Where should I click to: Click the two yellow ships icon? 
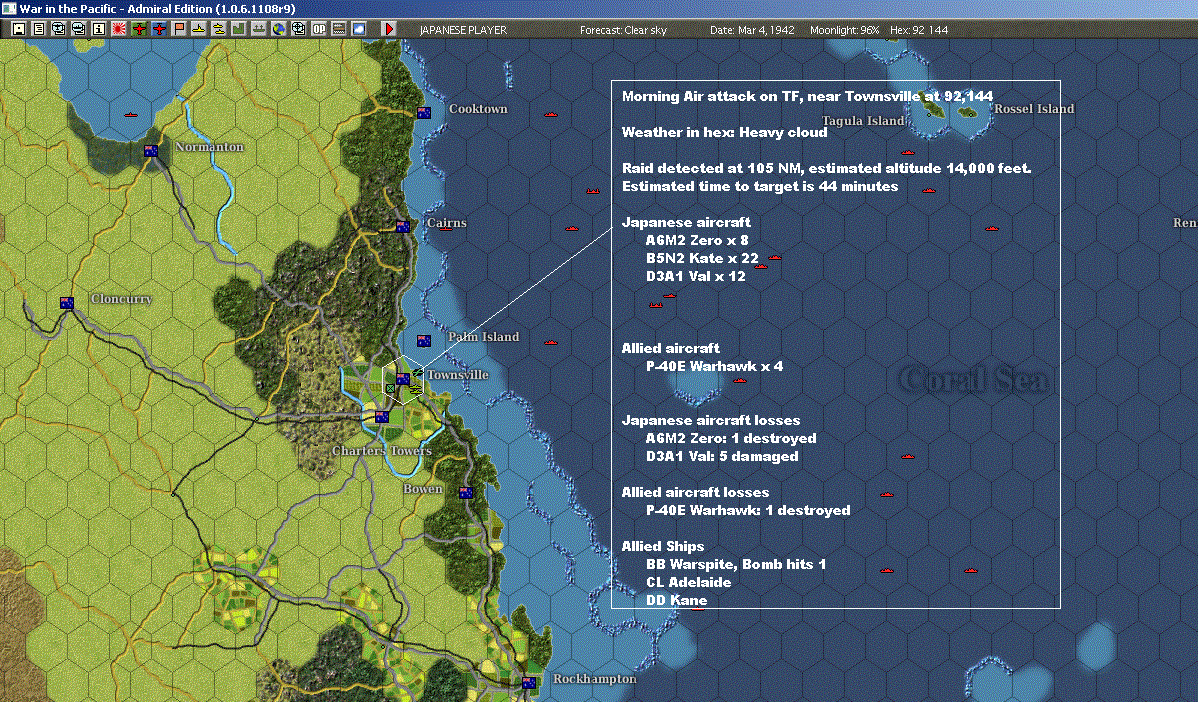pos(219,29)
